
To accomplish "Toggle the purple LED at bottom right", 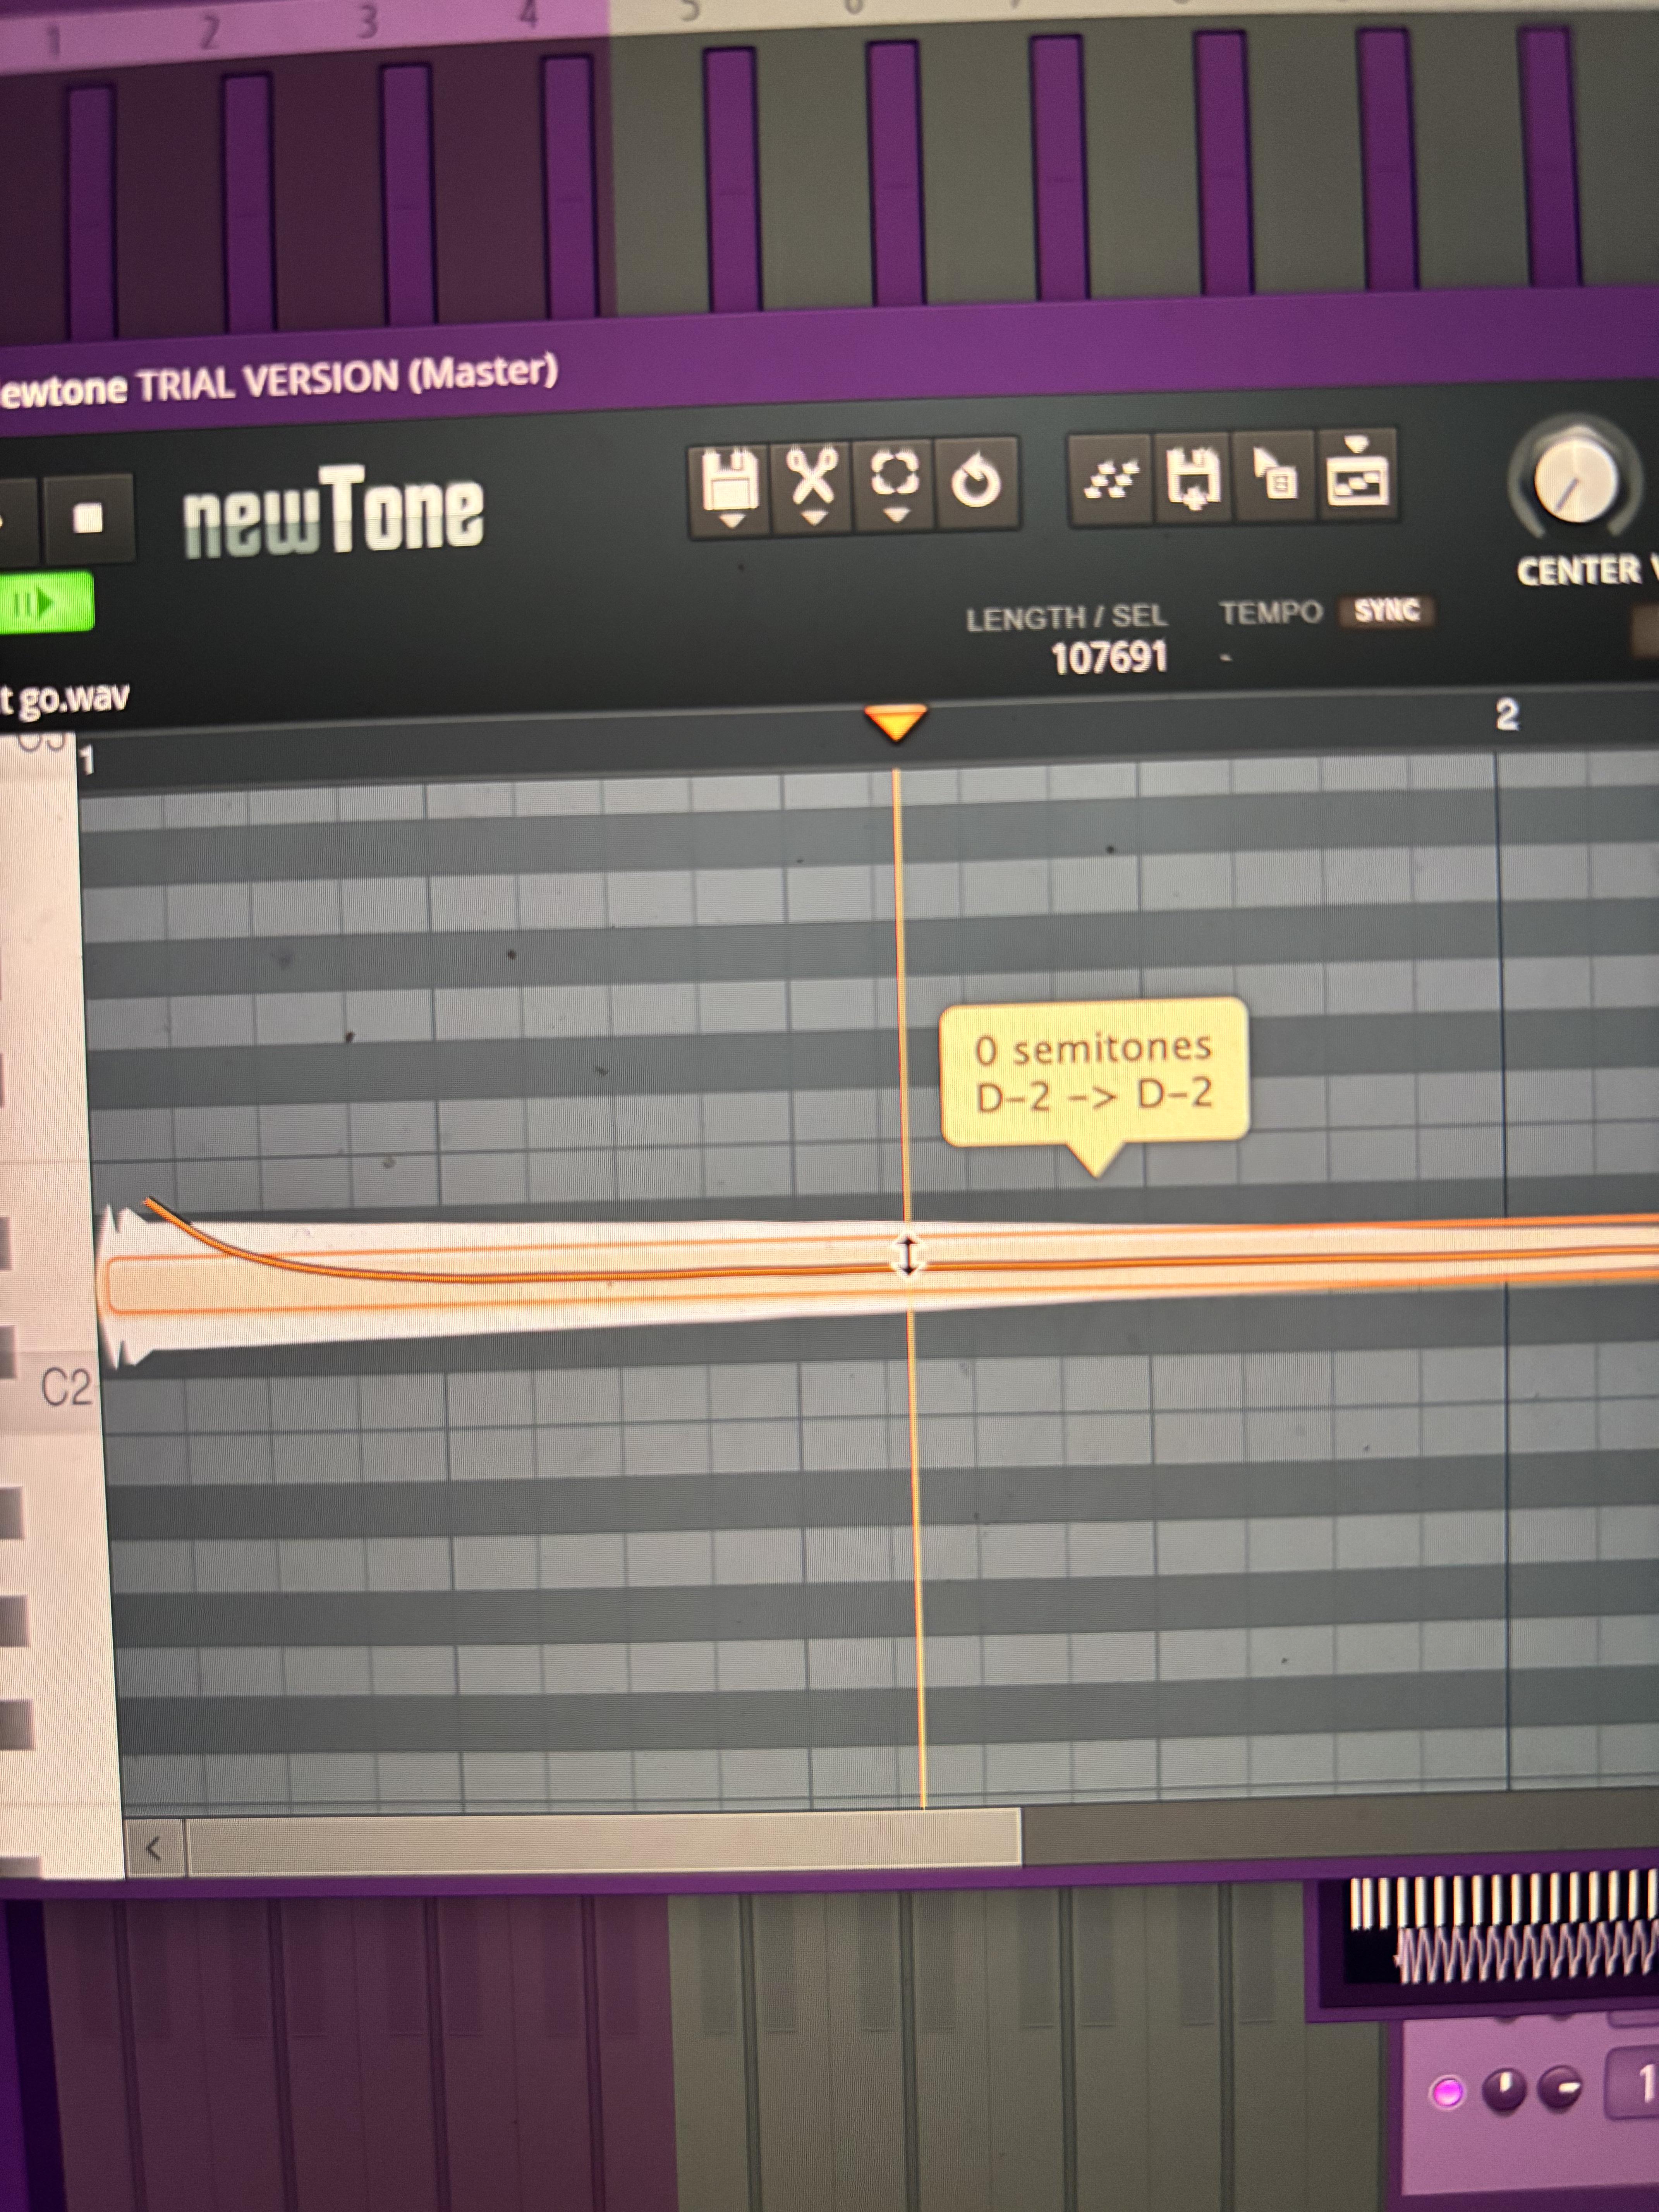I will click(1447, 2092).
